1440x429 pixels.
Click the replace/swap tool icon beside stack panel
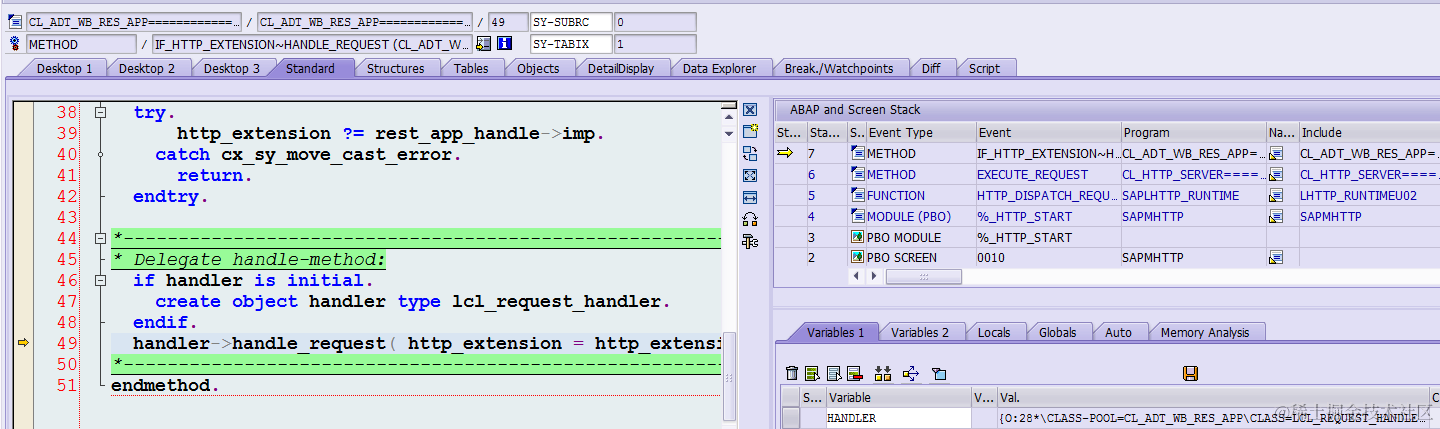pos(750,153)
